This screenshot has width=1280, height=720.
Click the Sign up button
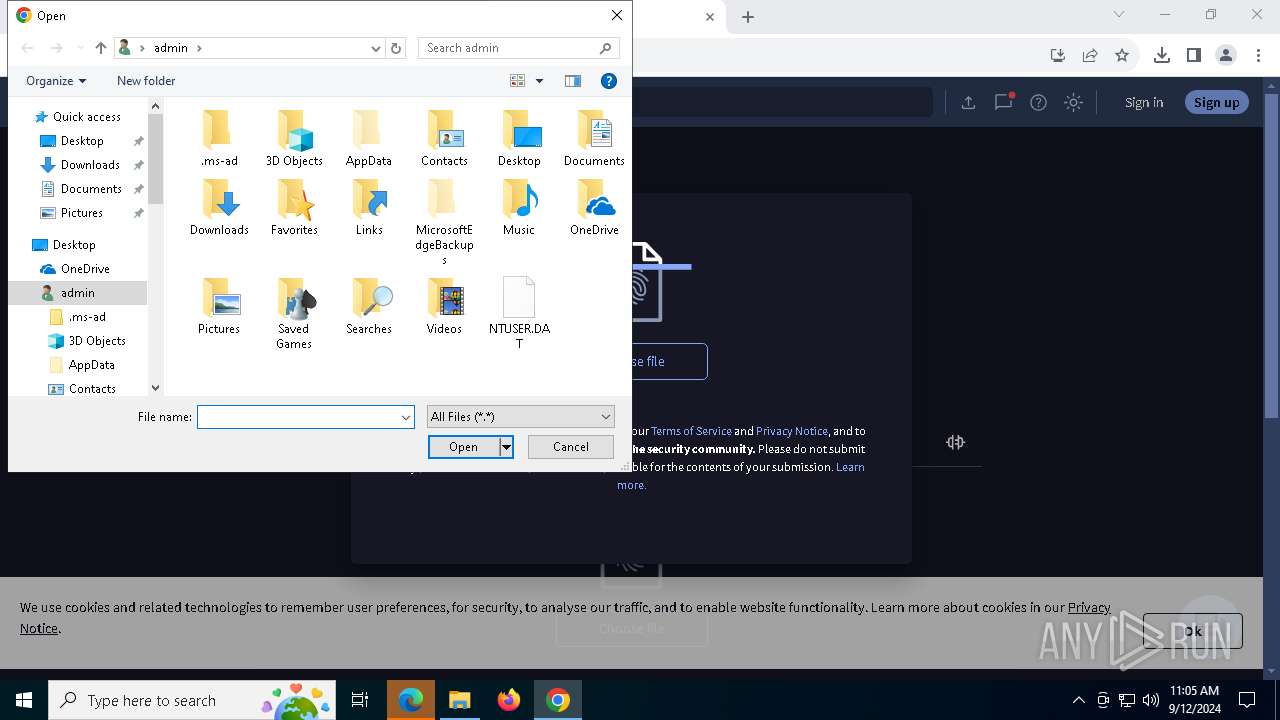tap(1216, 102)
